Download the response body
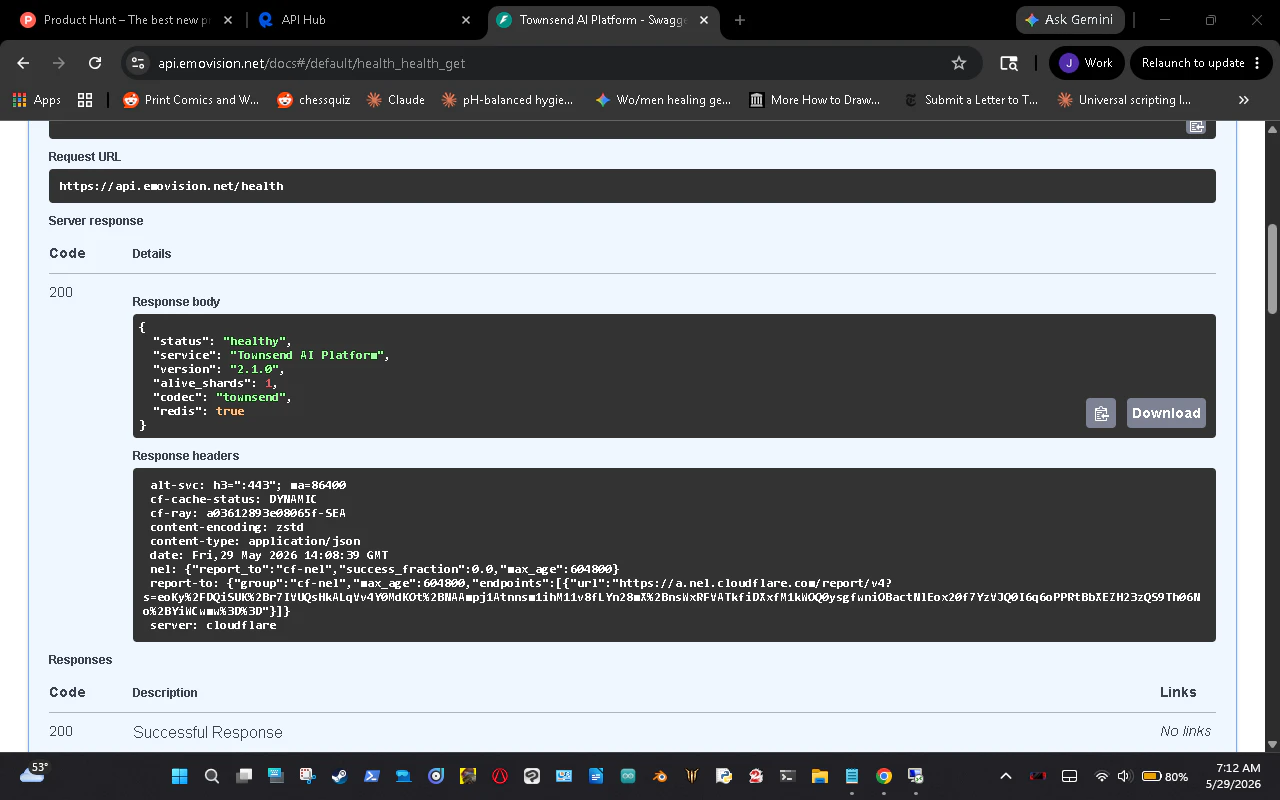The image size is (1280, 800). pyautogui.click(x=1166, y=413)
